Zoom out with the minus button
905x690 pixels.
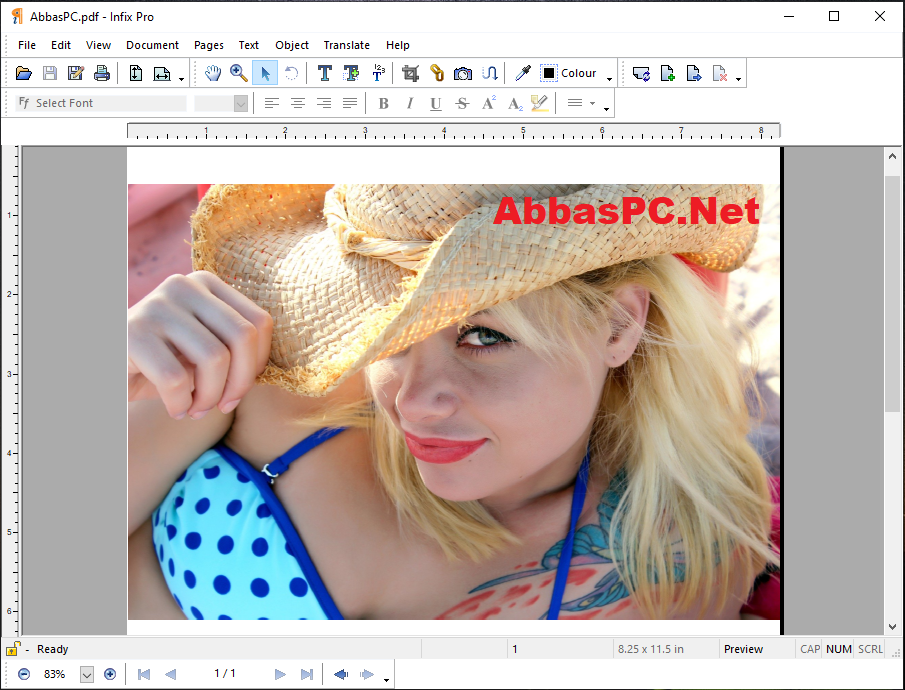(x=24, y=674)
